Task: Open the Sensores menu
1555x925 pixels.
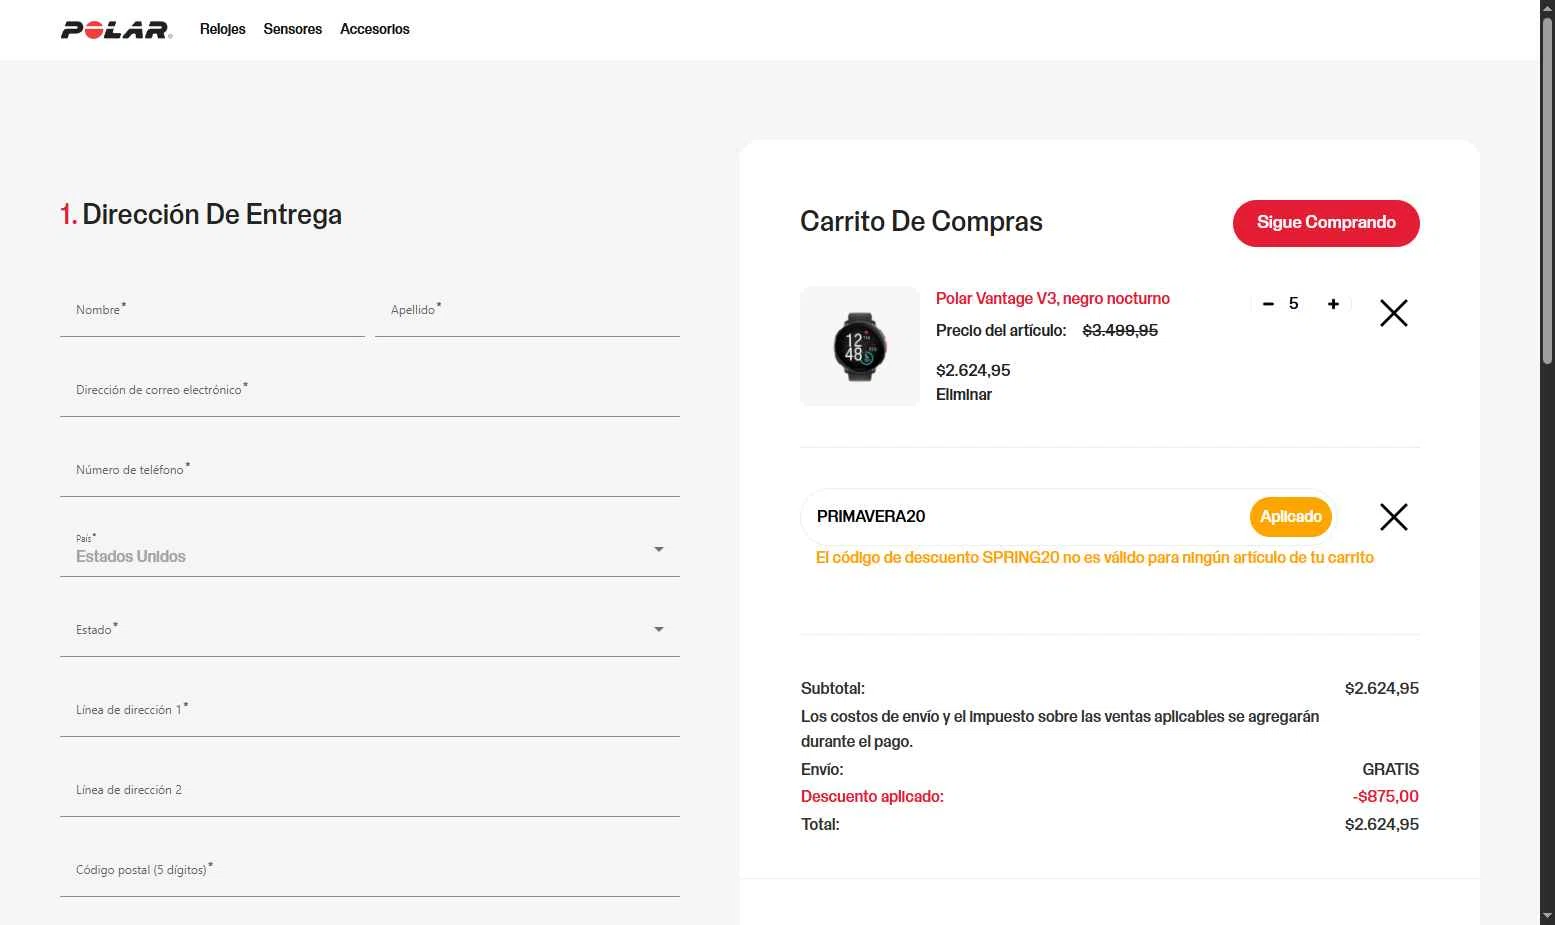Action: [293, 29]
